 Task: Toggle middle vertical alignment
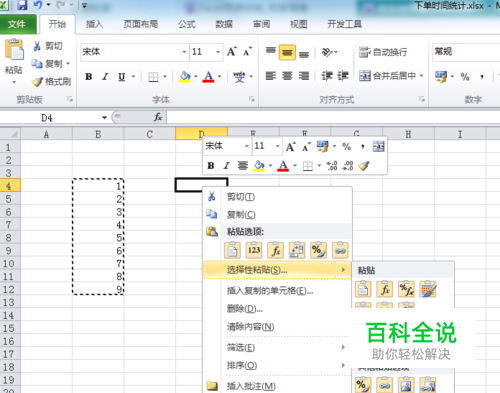[x=287, y=52]
